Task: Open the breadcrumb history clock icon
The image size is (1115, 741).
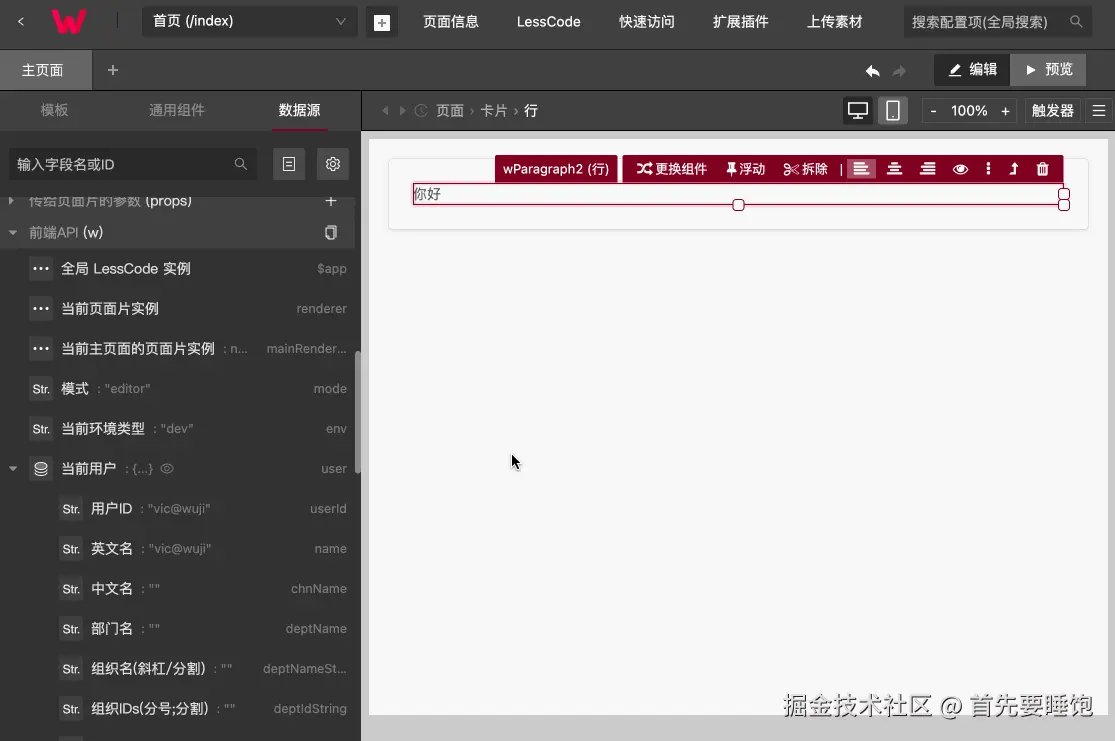Action: 421,110
